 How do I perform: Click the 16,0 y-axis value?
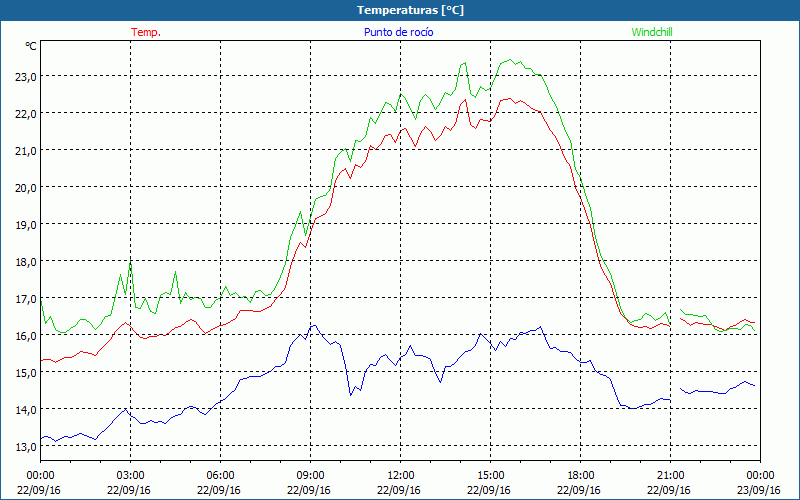pyautogui.click(x=26, y=335)
